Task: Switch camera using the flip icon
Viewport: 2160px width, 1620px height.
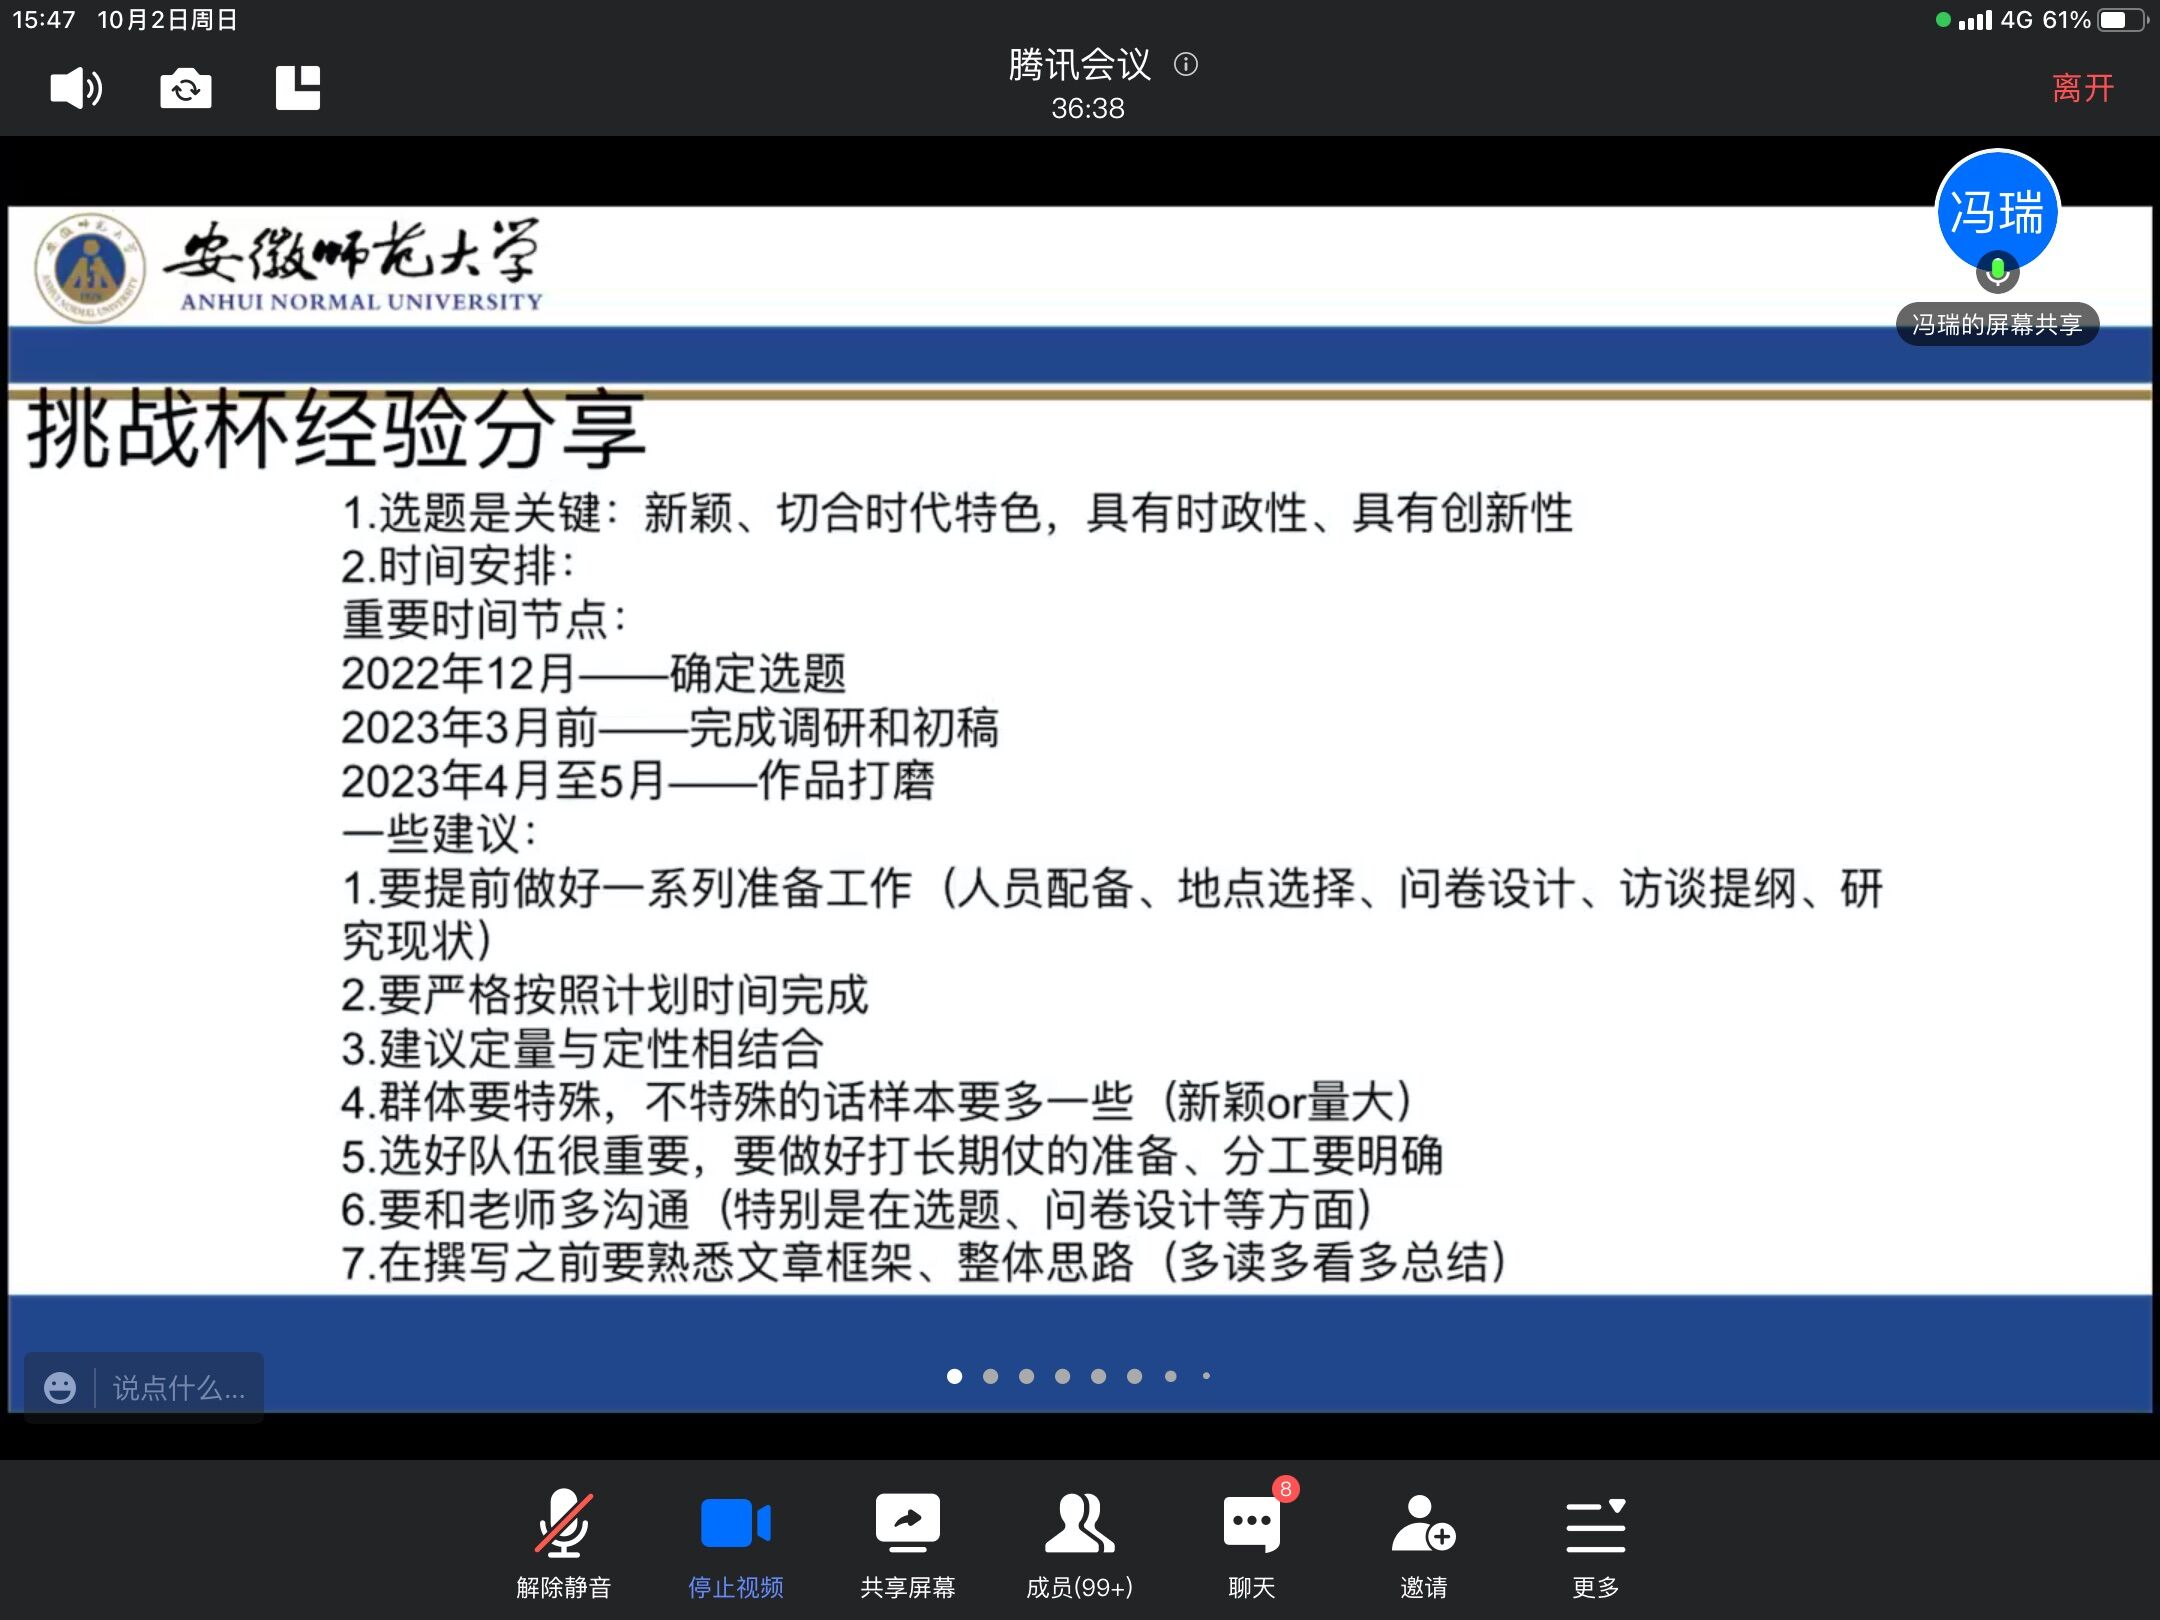Action: click(186, 88)
